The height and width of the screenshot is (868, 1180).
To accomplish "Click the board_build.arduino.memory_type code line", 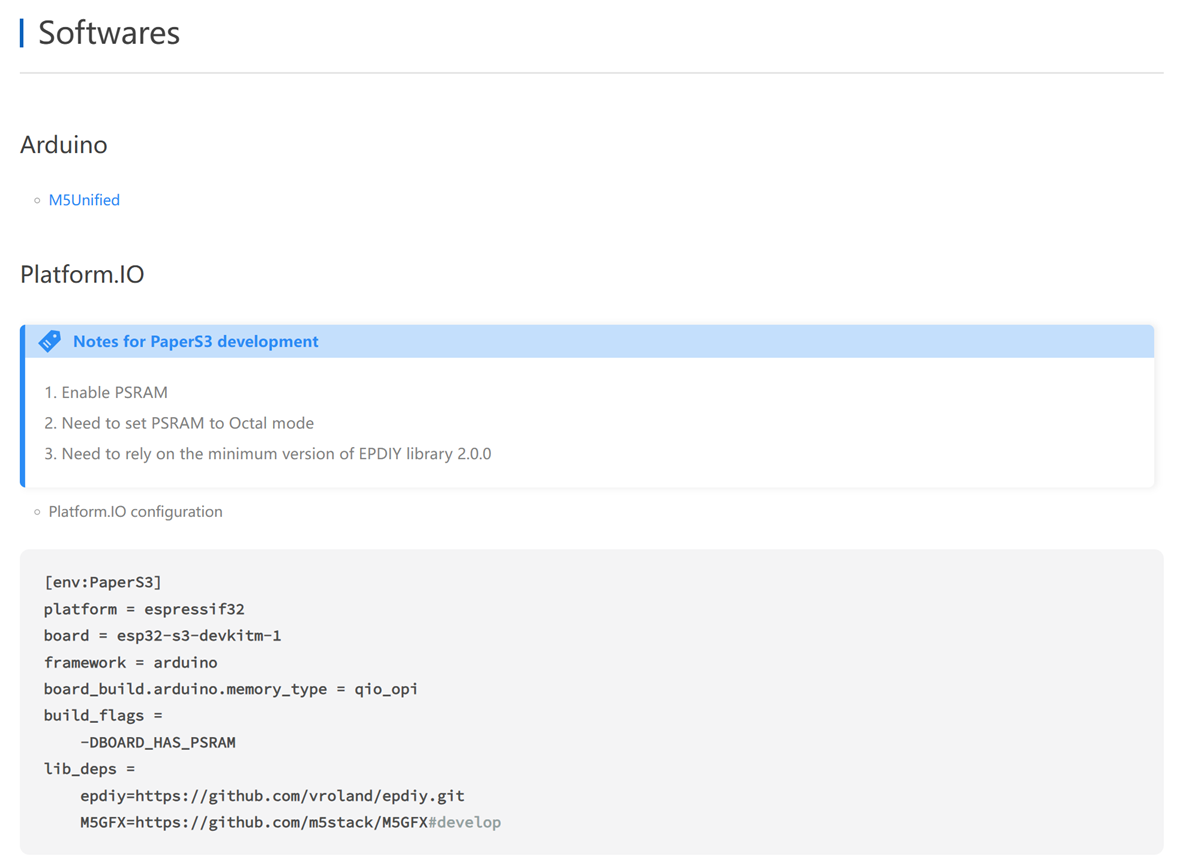I will 230,689.
